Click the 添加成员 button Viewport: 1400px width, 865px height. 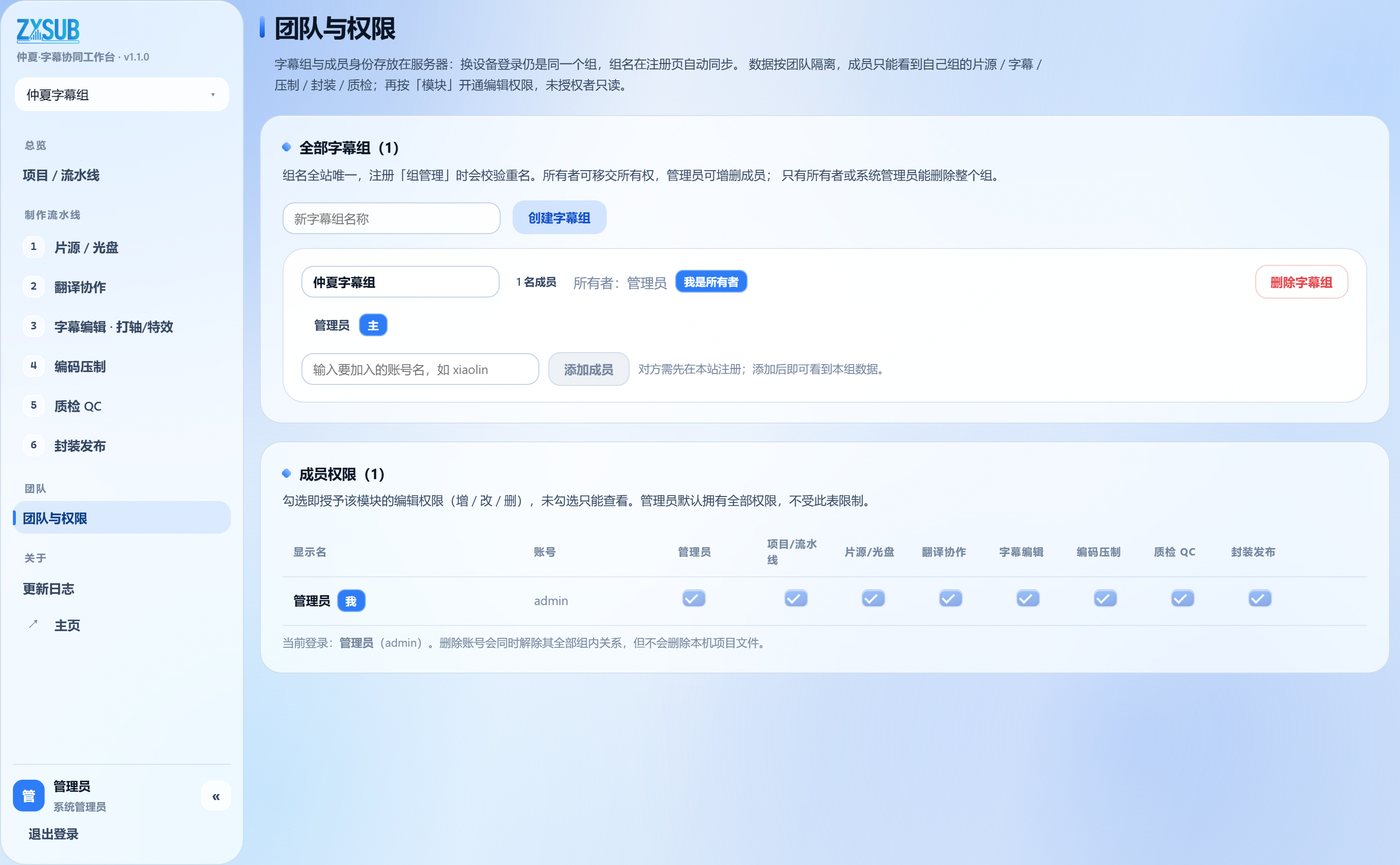click(588, 369)
